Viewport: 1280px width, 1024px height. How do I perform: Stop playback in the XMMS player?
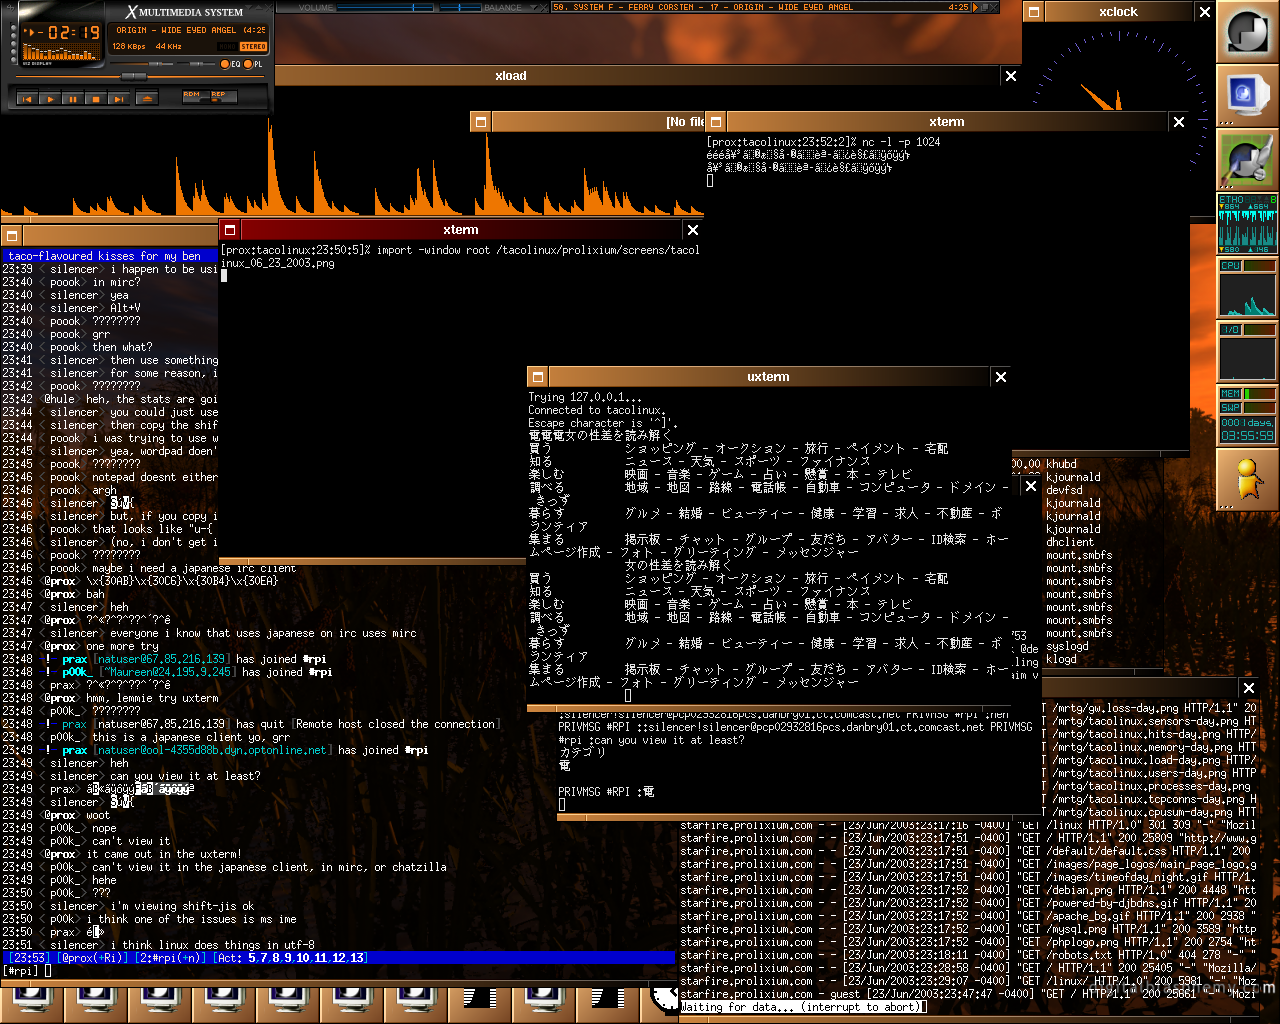[x=96, y=99]
